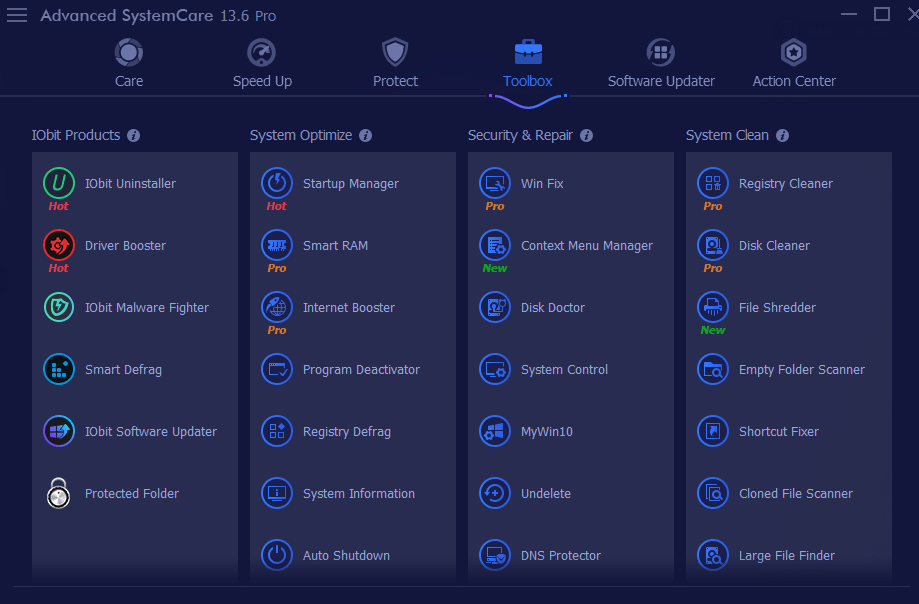Viewport: 919px width, 604px height.
Task: Launch the DNS Protector tool
Action: coord(494,555)
